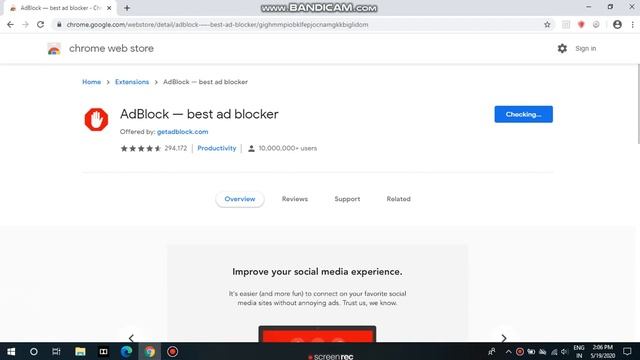The width and height of the screenshot is (640, 360).
Task: Open File Explorer from taskbar
Action: point(80,351)
